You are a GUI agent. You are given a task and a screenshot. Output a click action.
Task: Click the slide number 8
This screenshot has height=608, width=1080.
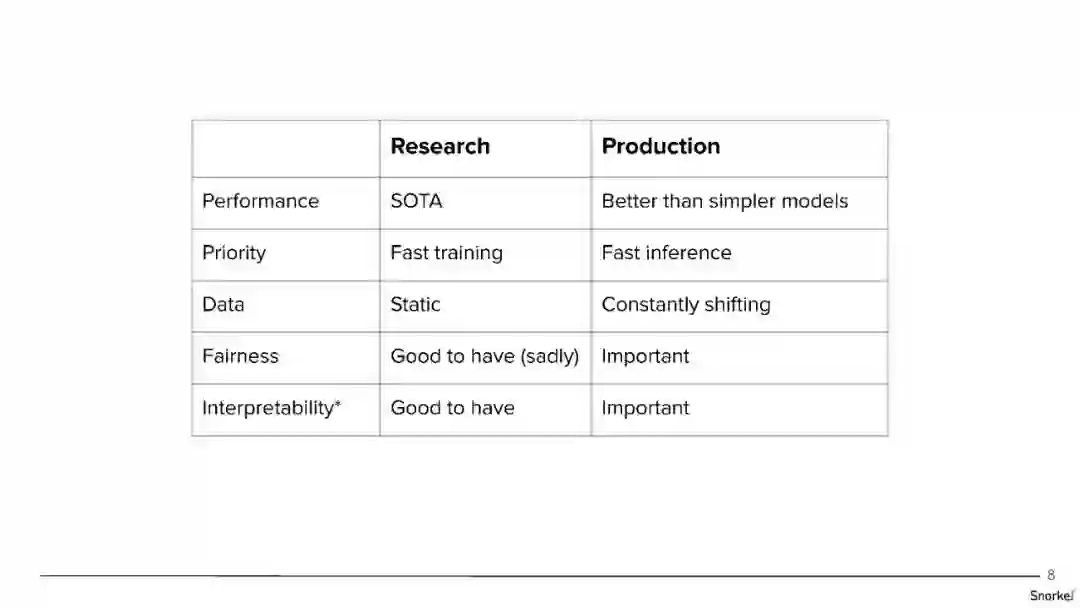point(1051,575)
